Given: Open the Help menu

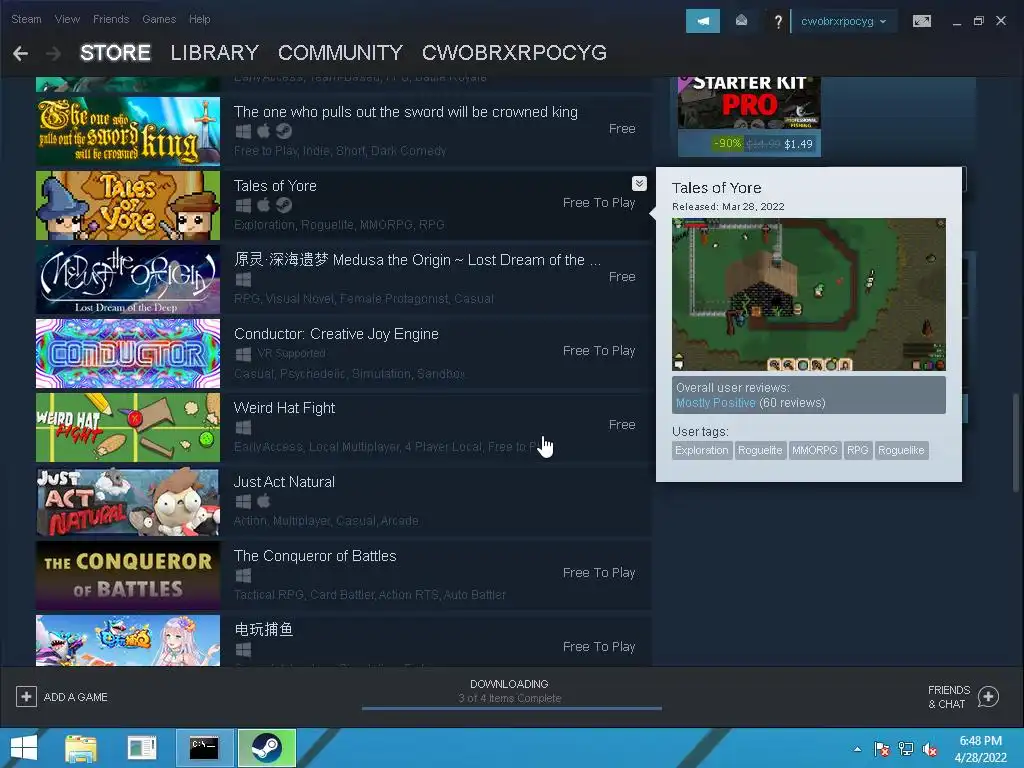Looking at the screenshot, I should click(x=199, y=19).
